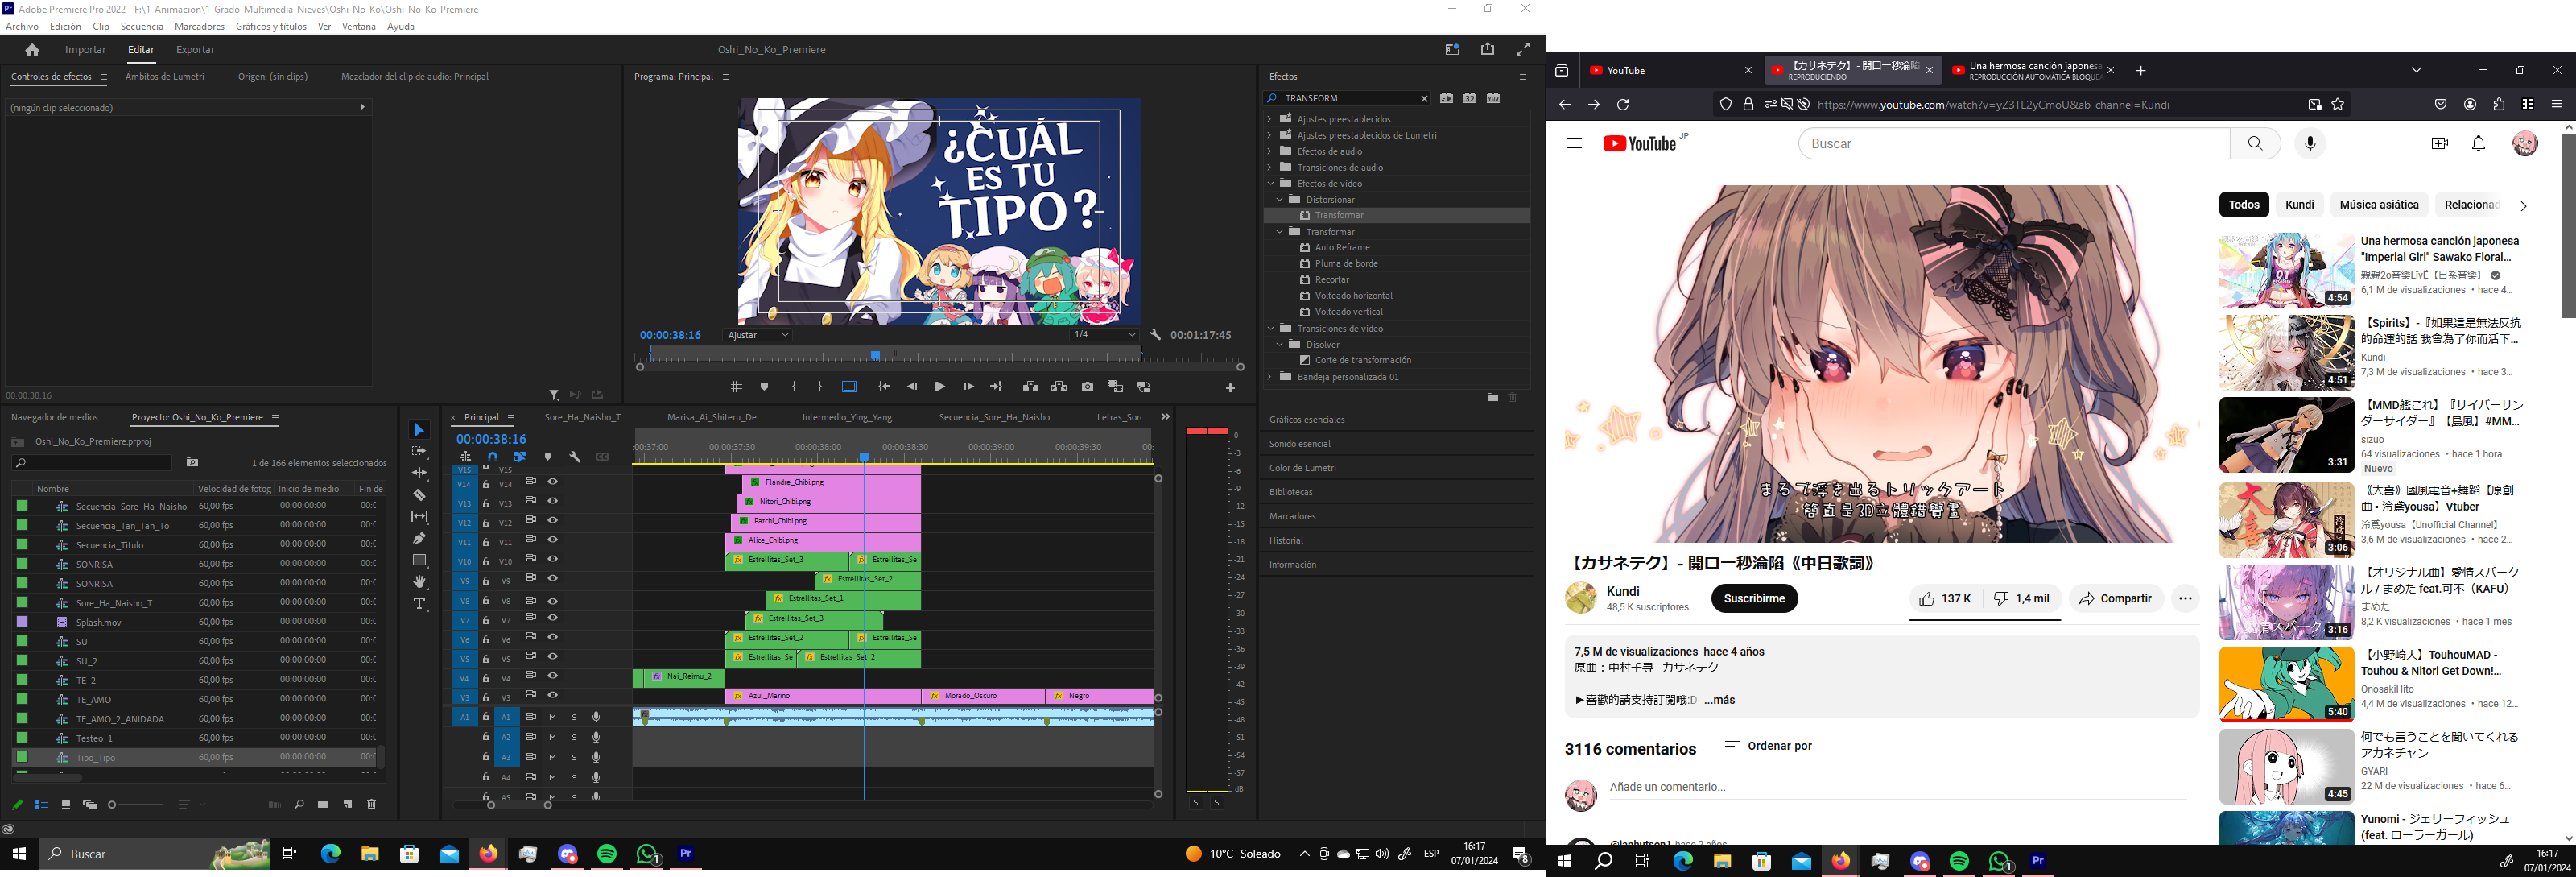
Task: Mark Out point in Program monitor
Action: click(x=819, y=387)
